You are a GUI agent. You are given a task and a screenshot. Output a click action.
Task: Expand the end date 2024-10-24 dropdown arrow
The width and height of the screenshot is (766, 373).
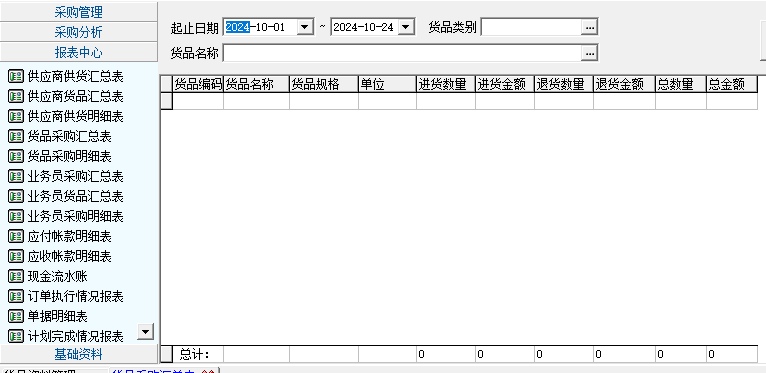[x=406, y=27]
